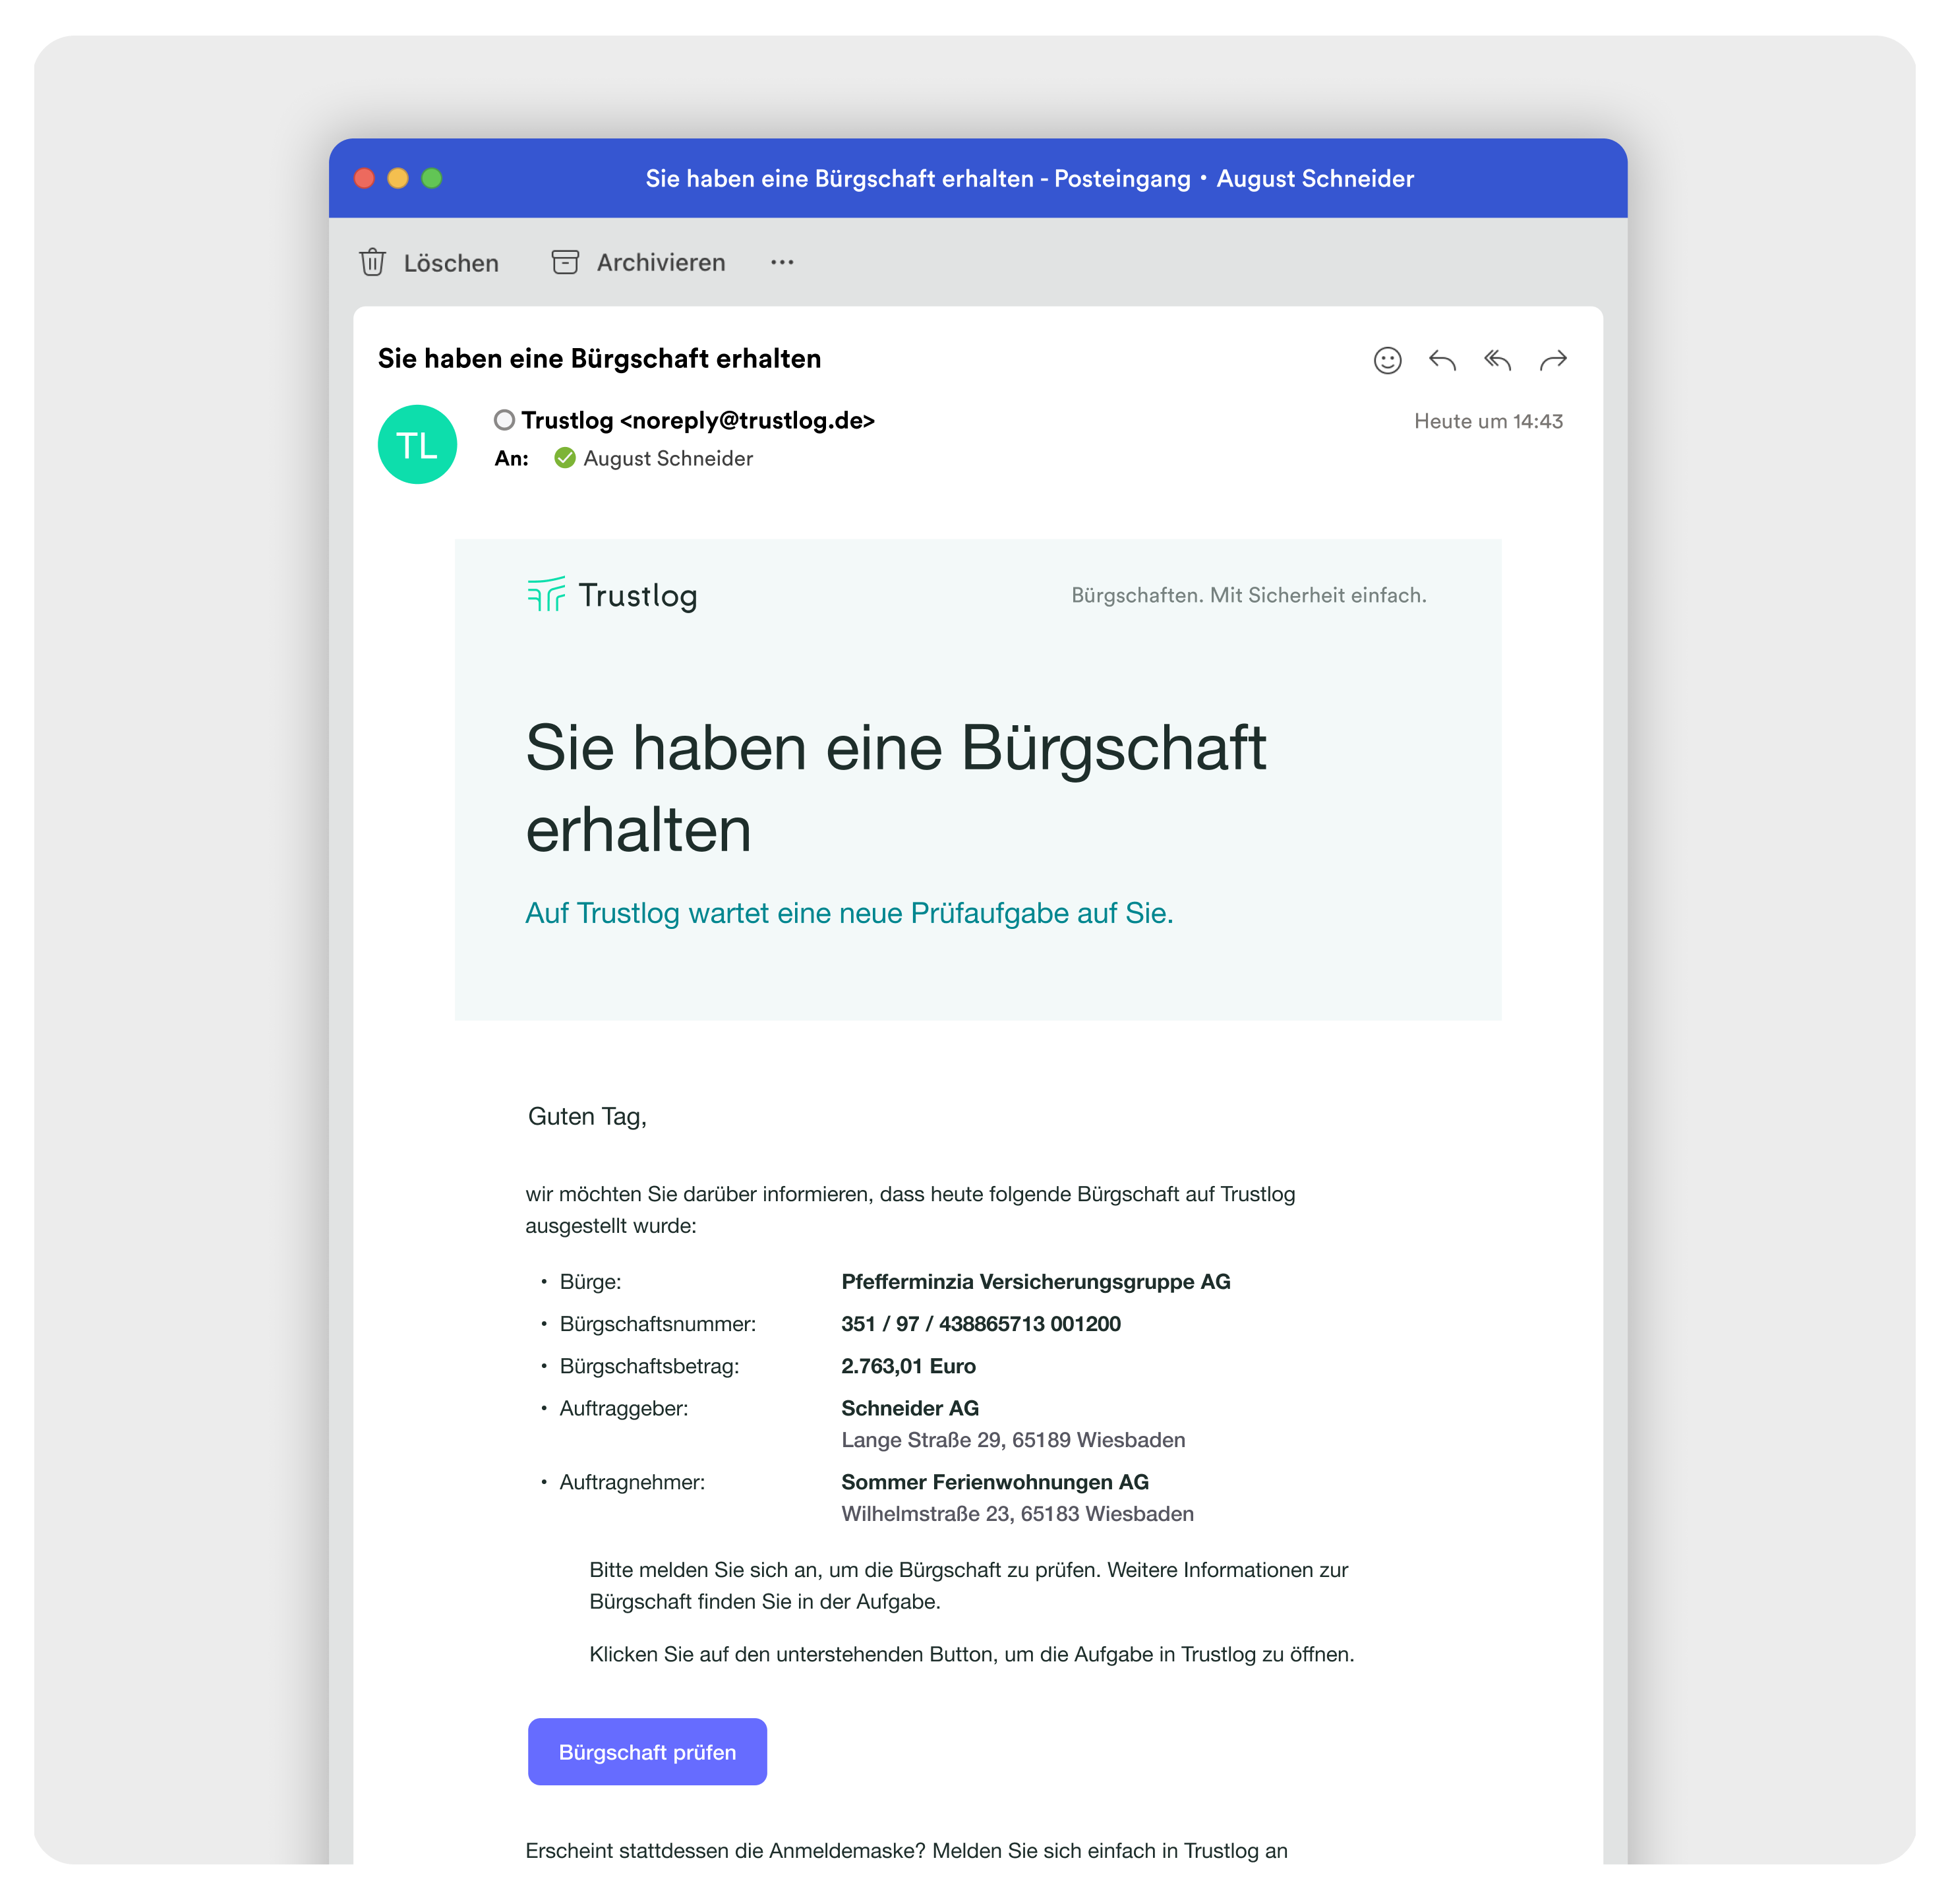1950x1904 pixels.
Task: Click the Bürgschaft prüfen button
Action: pos(647,1751)
